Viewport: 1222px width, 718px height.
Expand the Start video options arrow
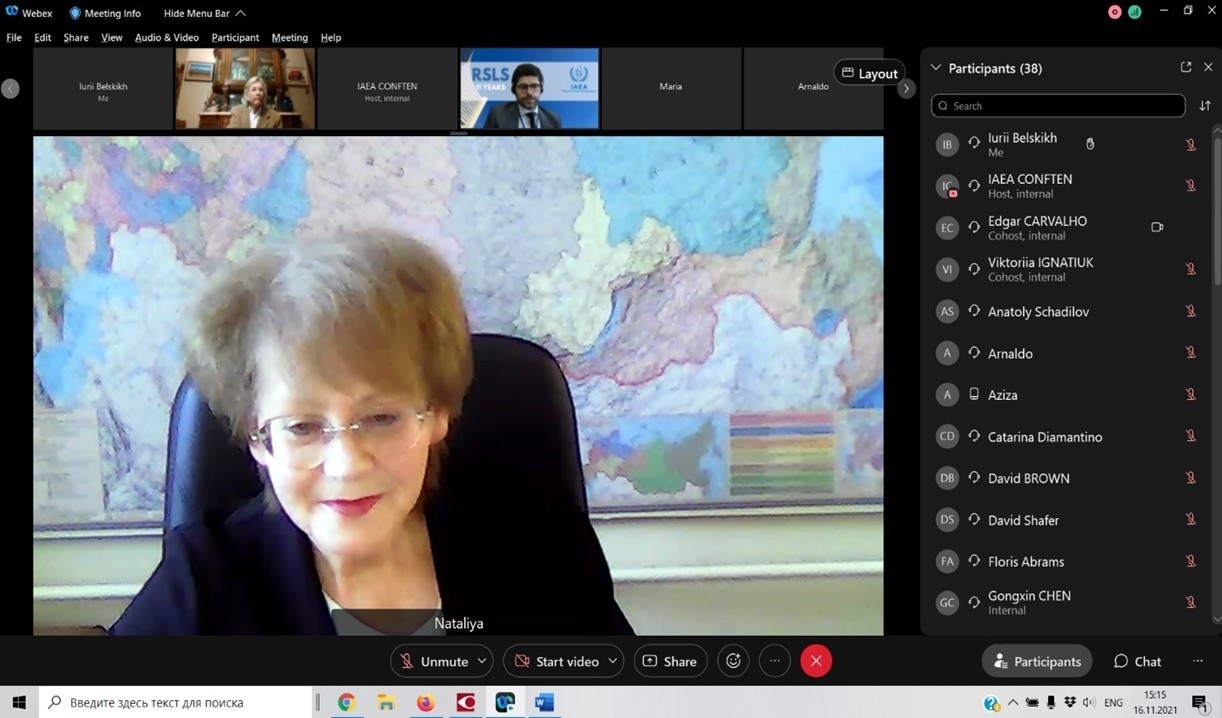click(x=612, y=661)
